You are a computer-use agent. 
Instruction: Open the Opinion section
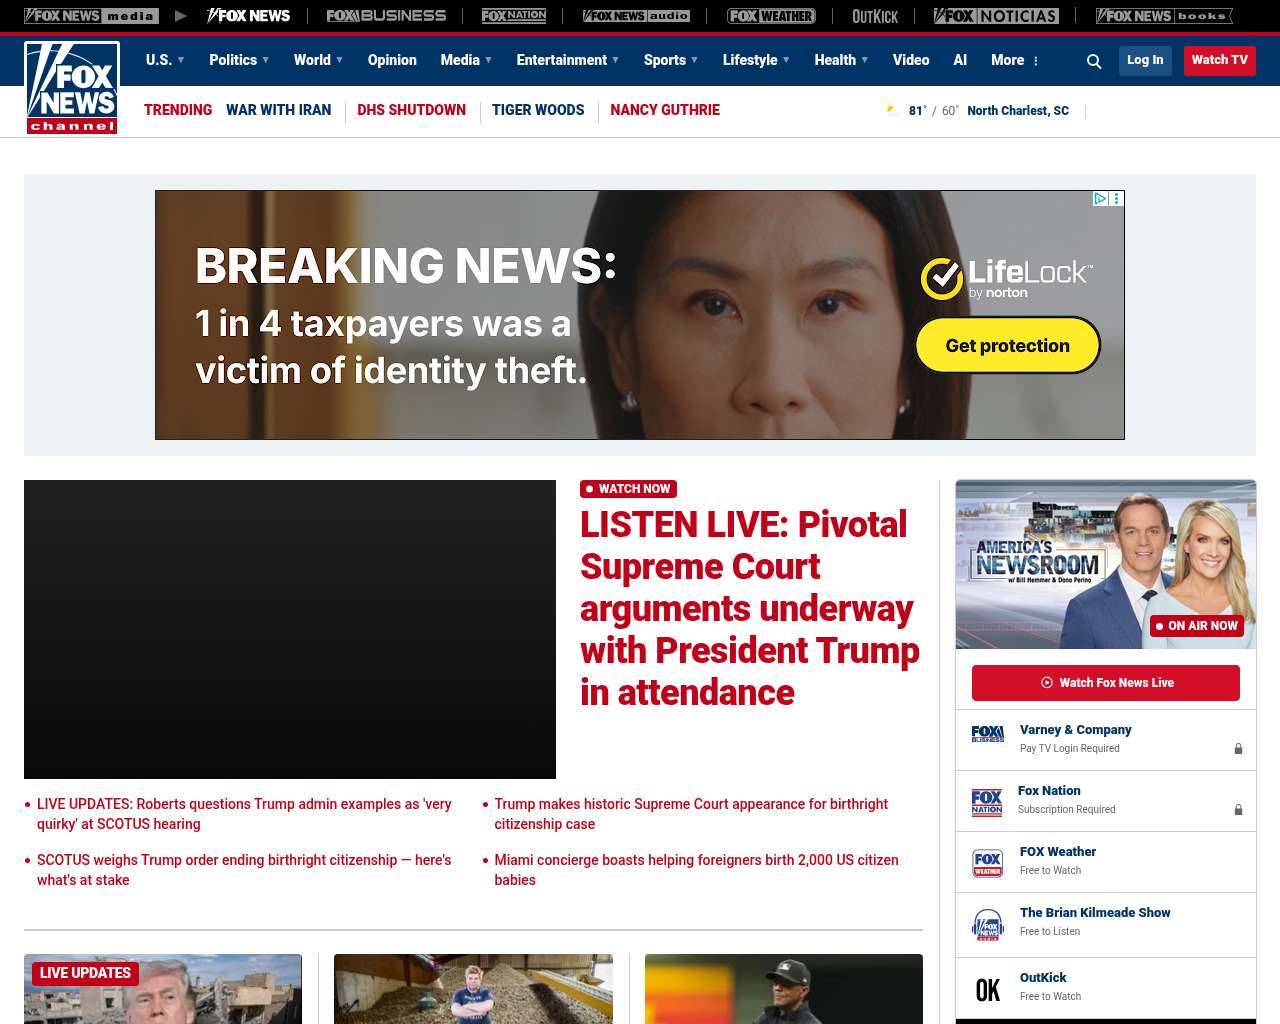click(392, 60)
